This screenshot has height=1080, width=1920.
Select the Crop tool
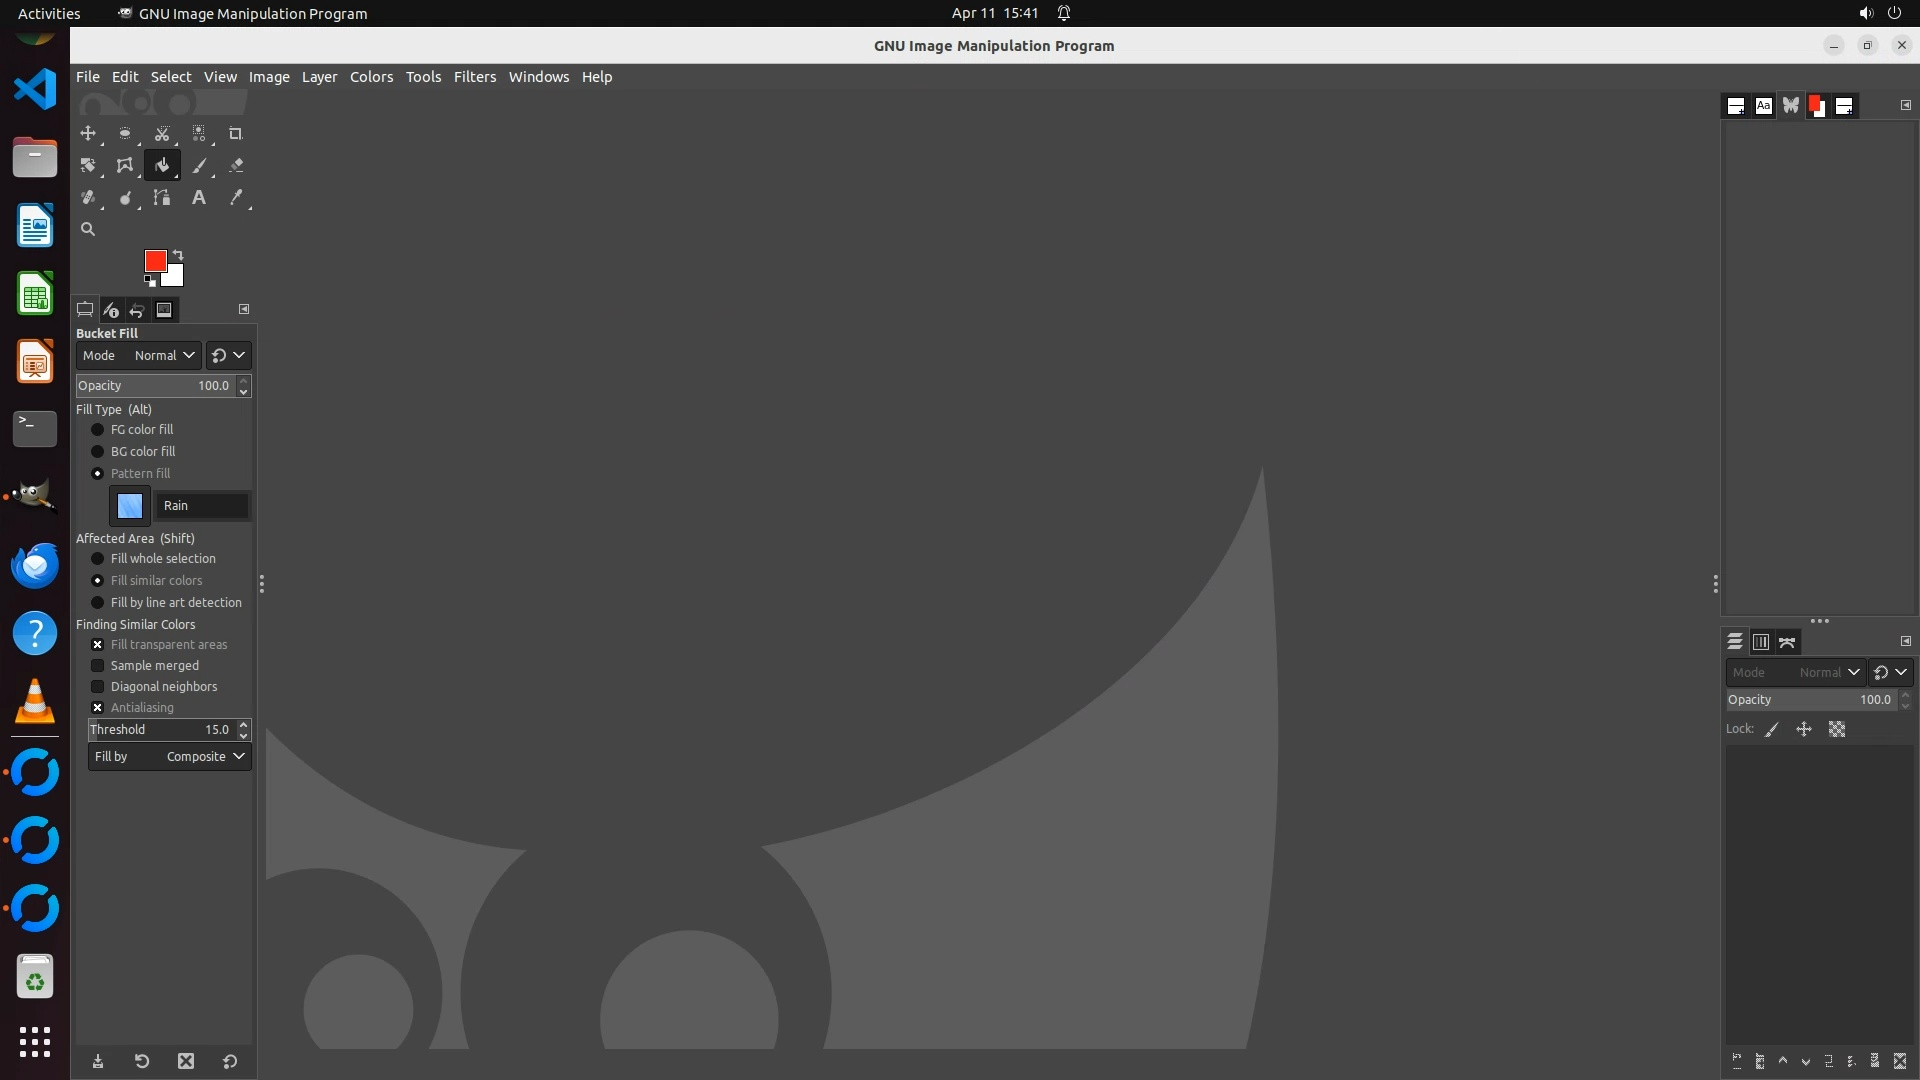(x=236, y=133)
